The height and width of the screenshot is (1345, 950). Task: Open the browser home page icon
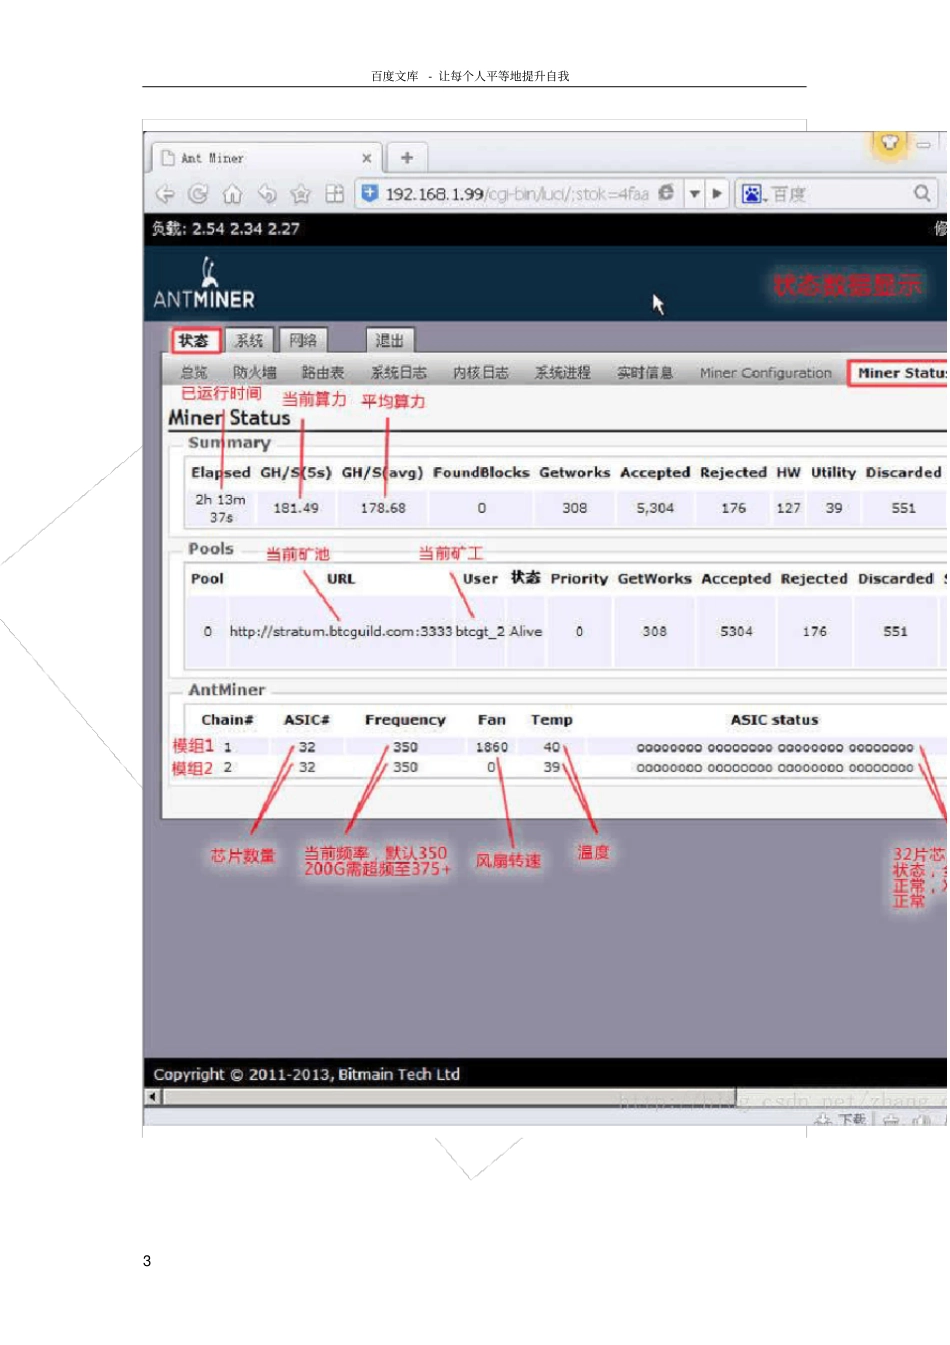[232, 194]
